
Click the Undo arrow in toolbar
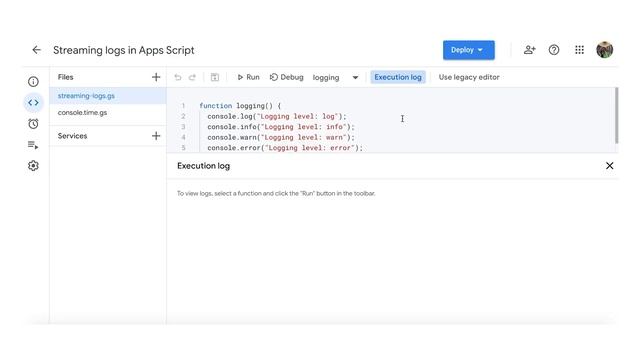tap(178, 77)
